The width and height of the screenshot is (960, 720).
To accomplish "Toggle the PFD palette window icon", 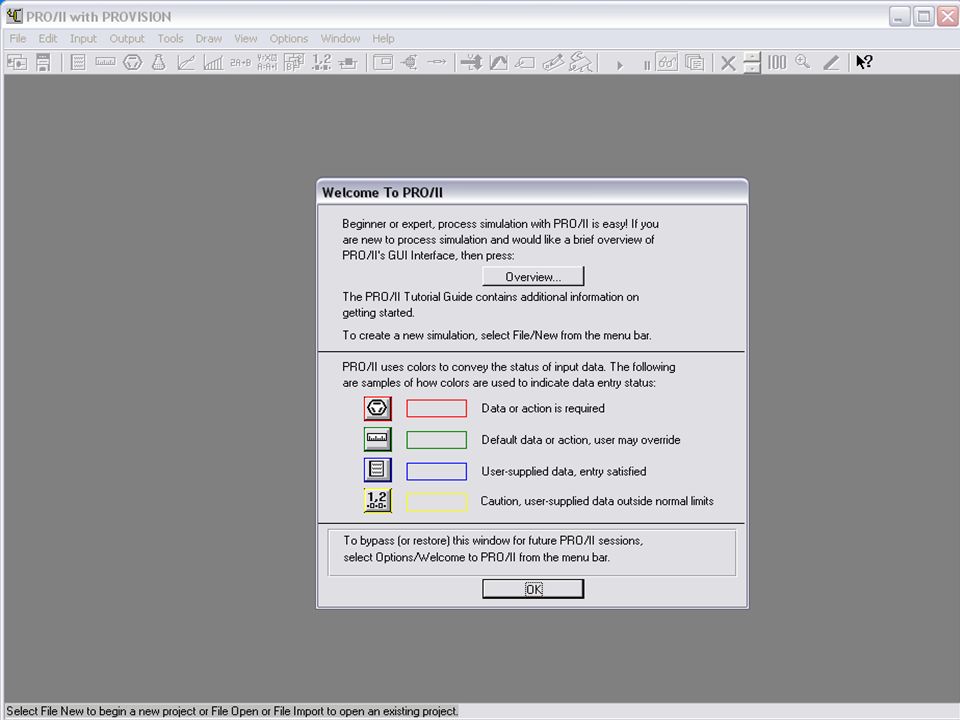I will click(383, 62).
